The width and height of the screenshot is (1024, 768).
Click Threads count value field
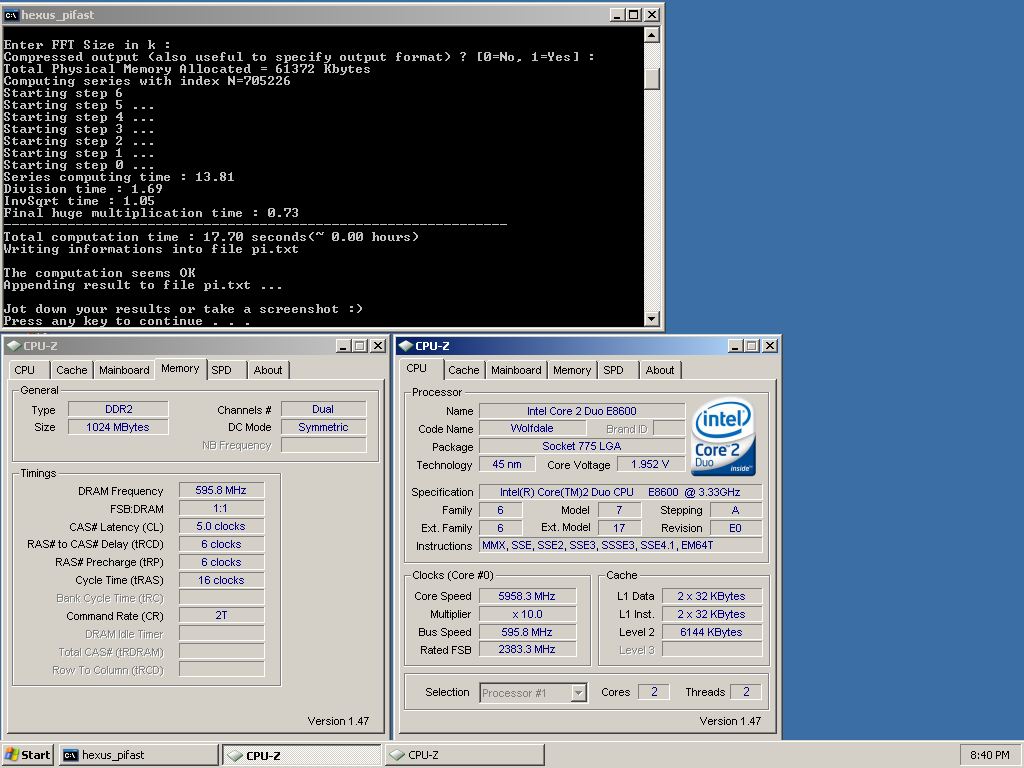coord(746,692)
